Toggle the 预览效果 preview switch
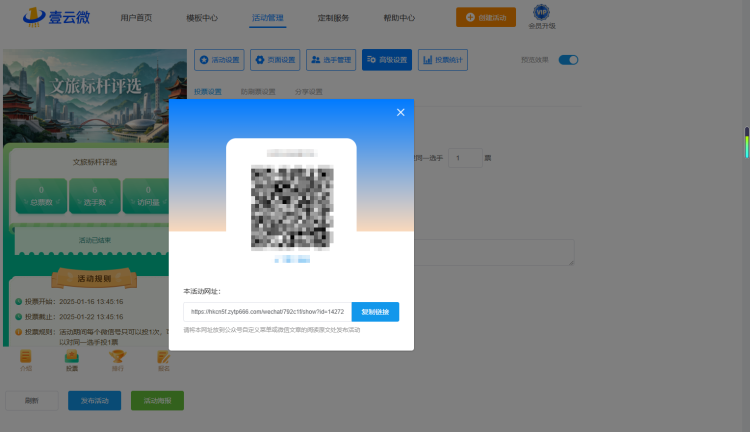The image size is (750, 432). click(x=568, y=60)
